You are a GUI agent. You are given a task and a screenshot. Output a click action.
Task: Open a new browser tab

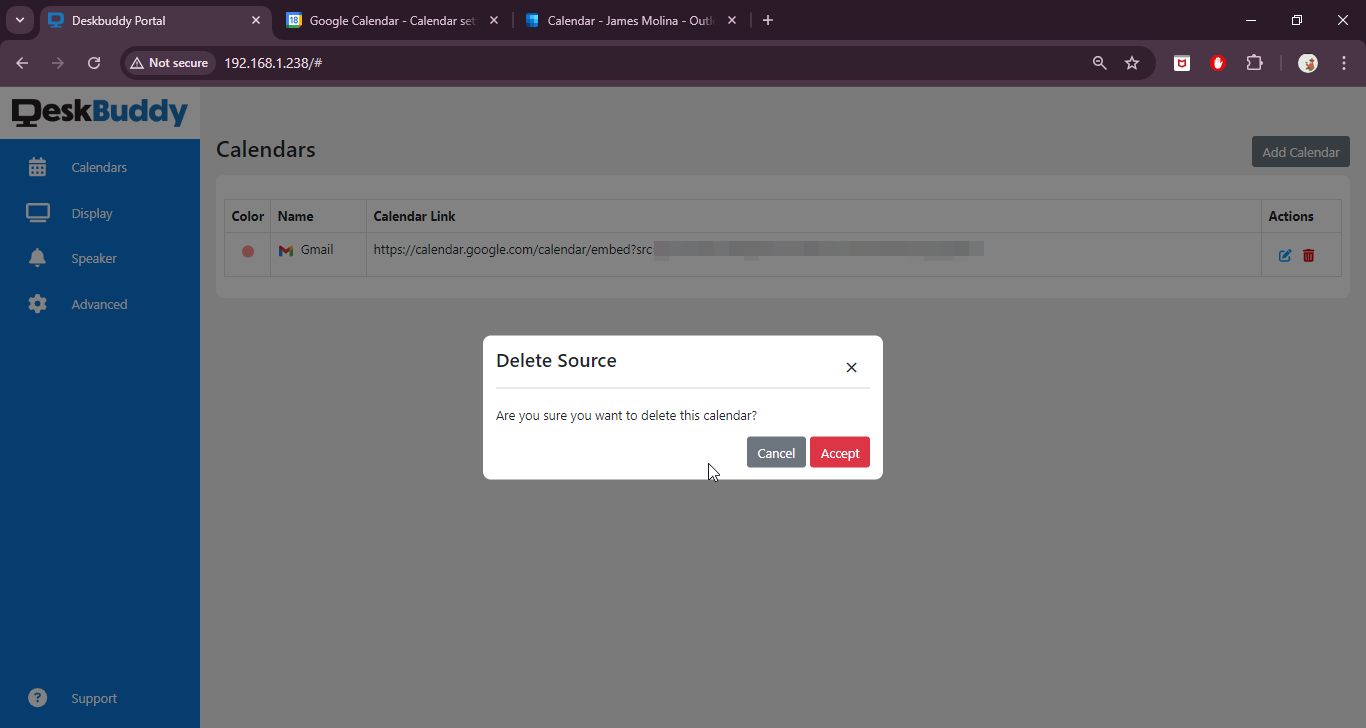click(x=768, y=20)
